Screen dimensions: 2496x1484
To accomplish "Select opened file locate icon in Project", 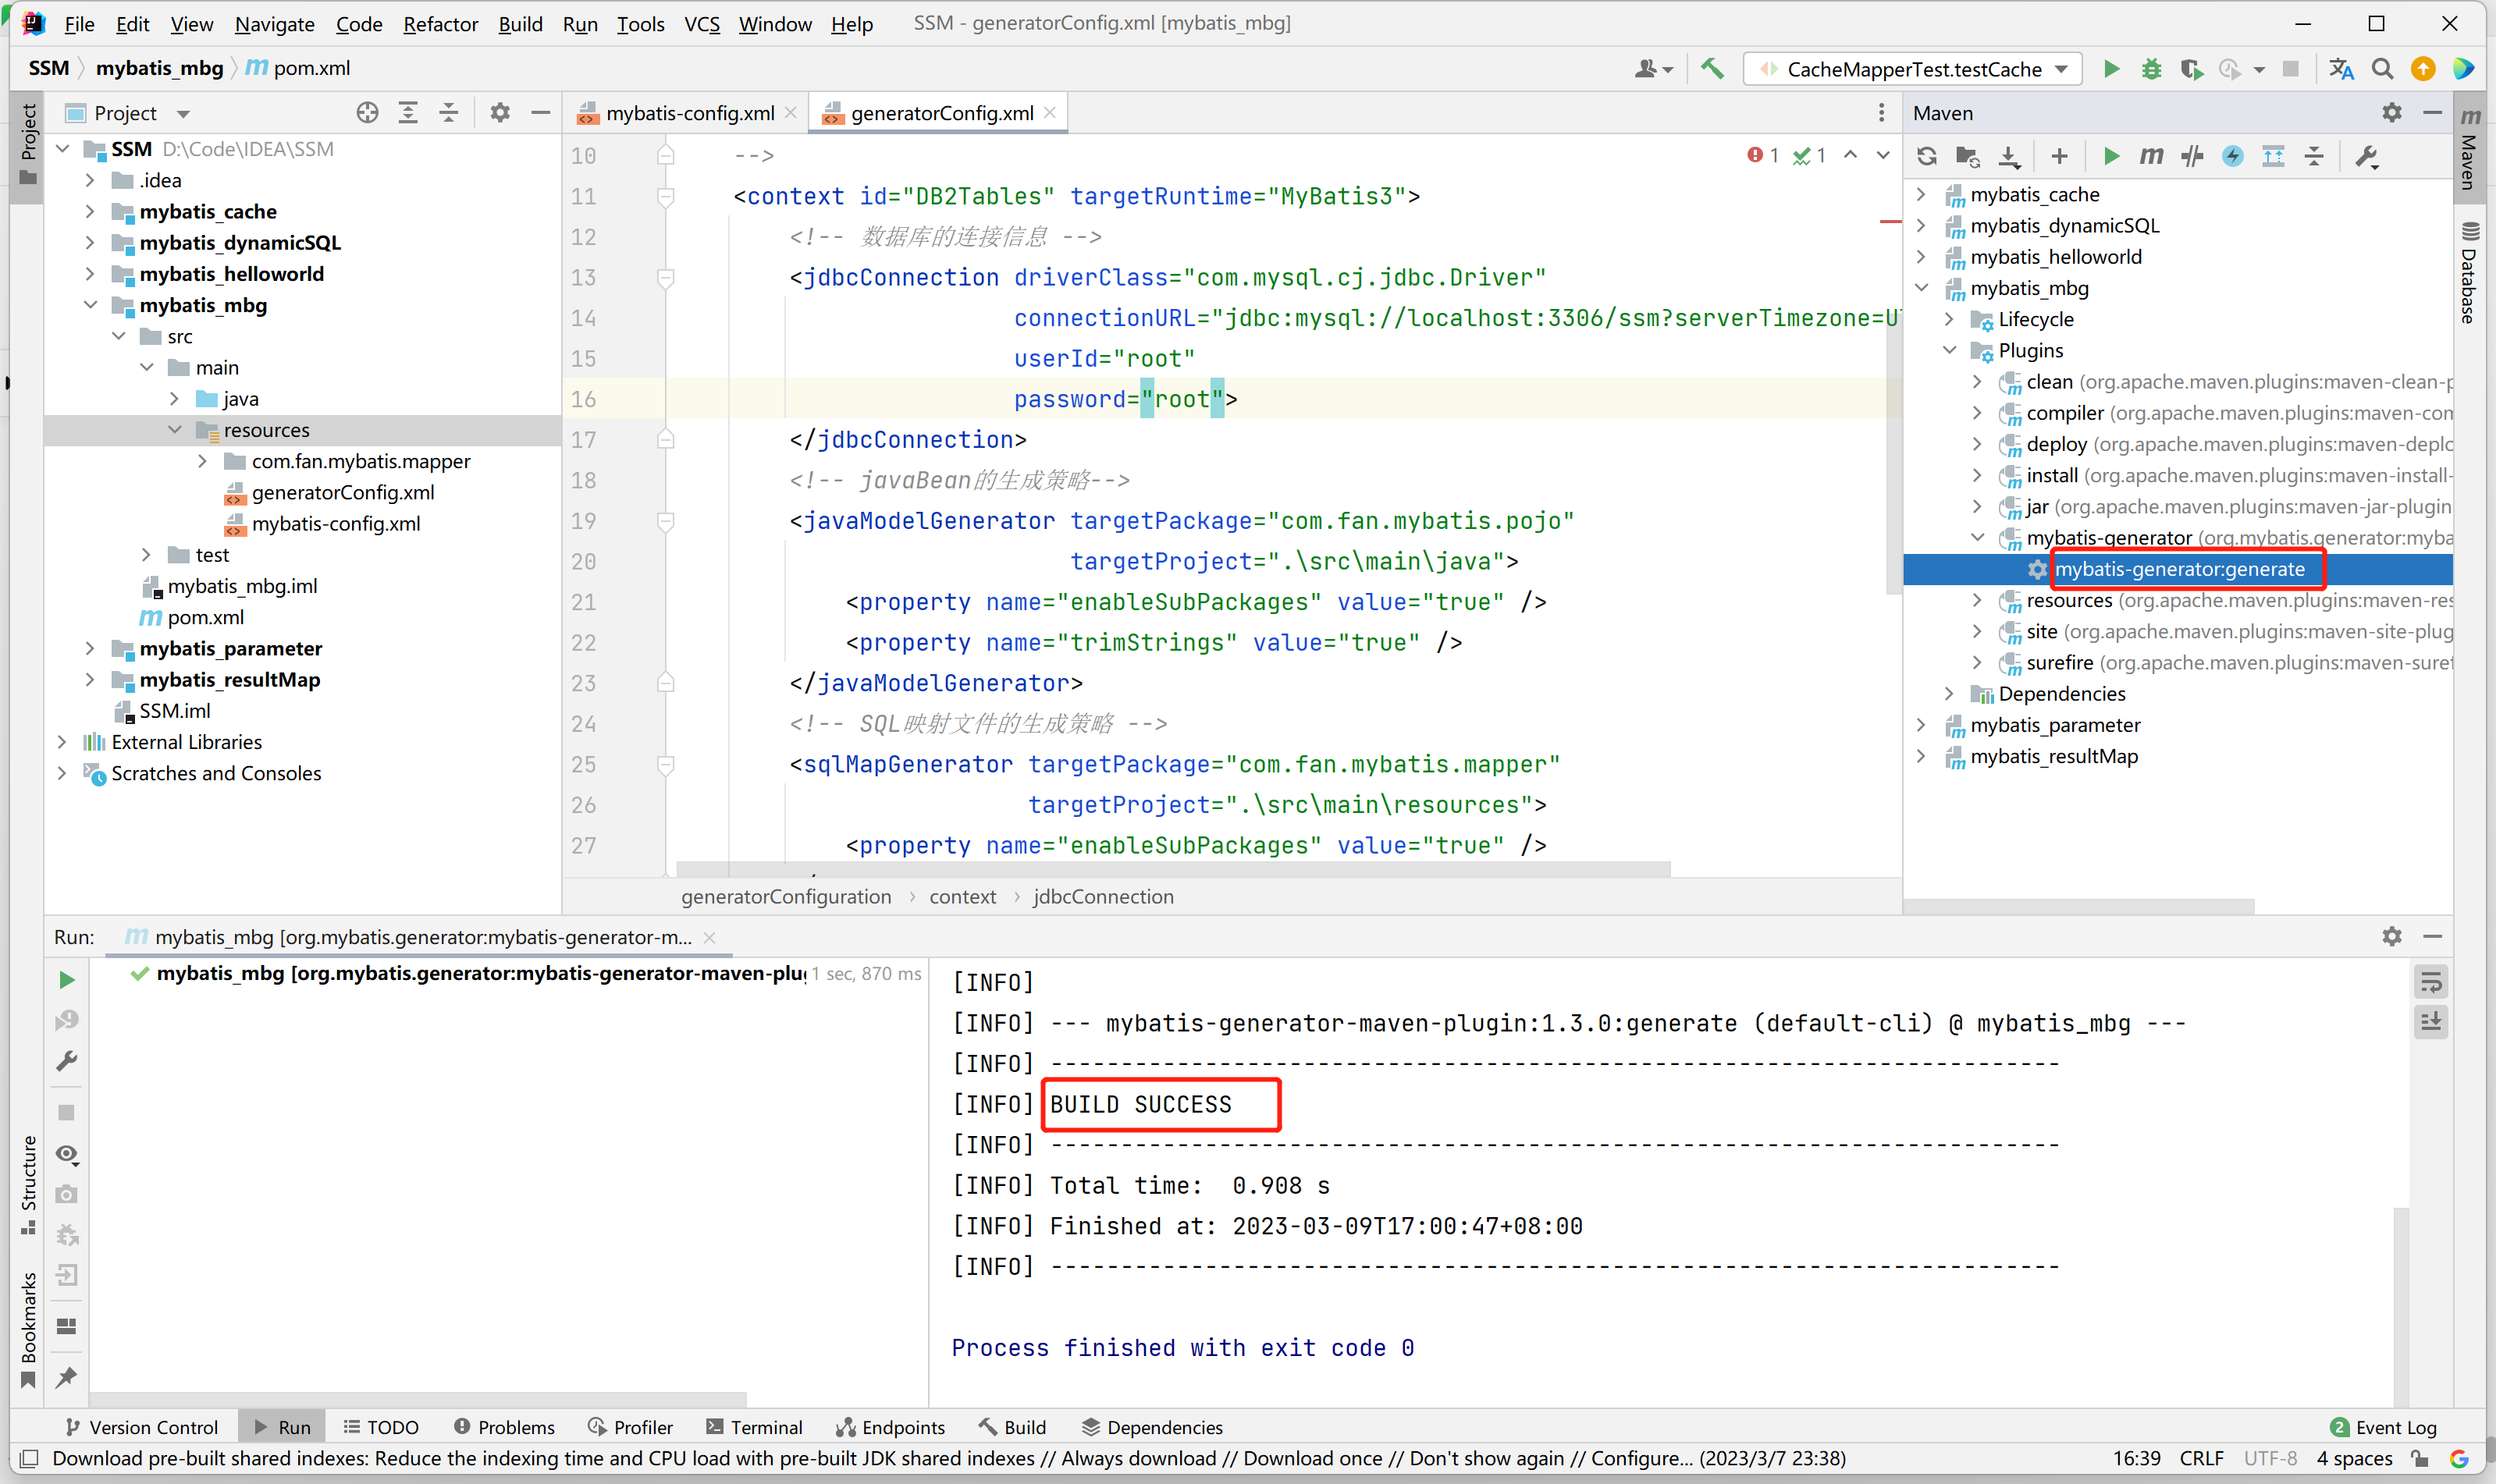I will tap(367, 113).
